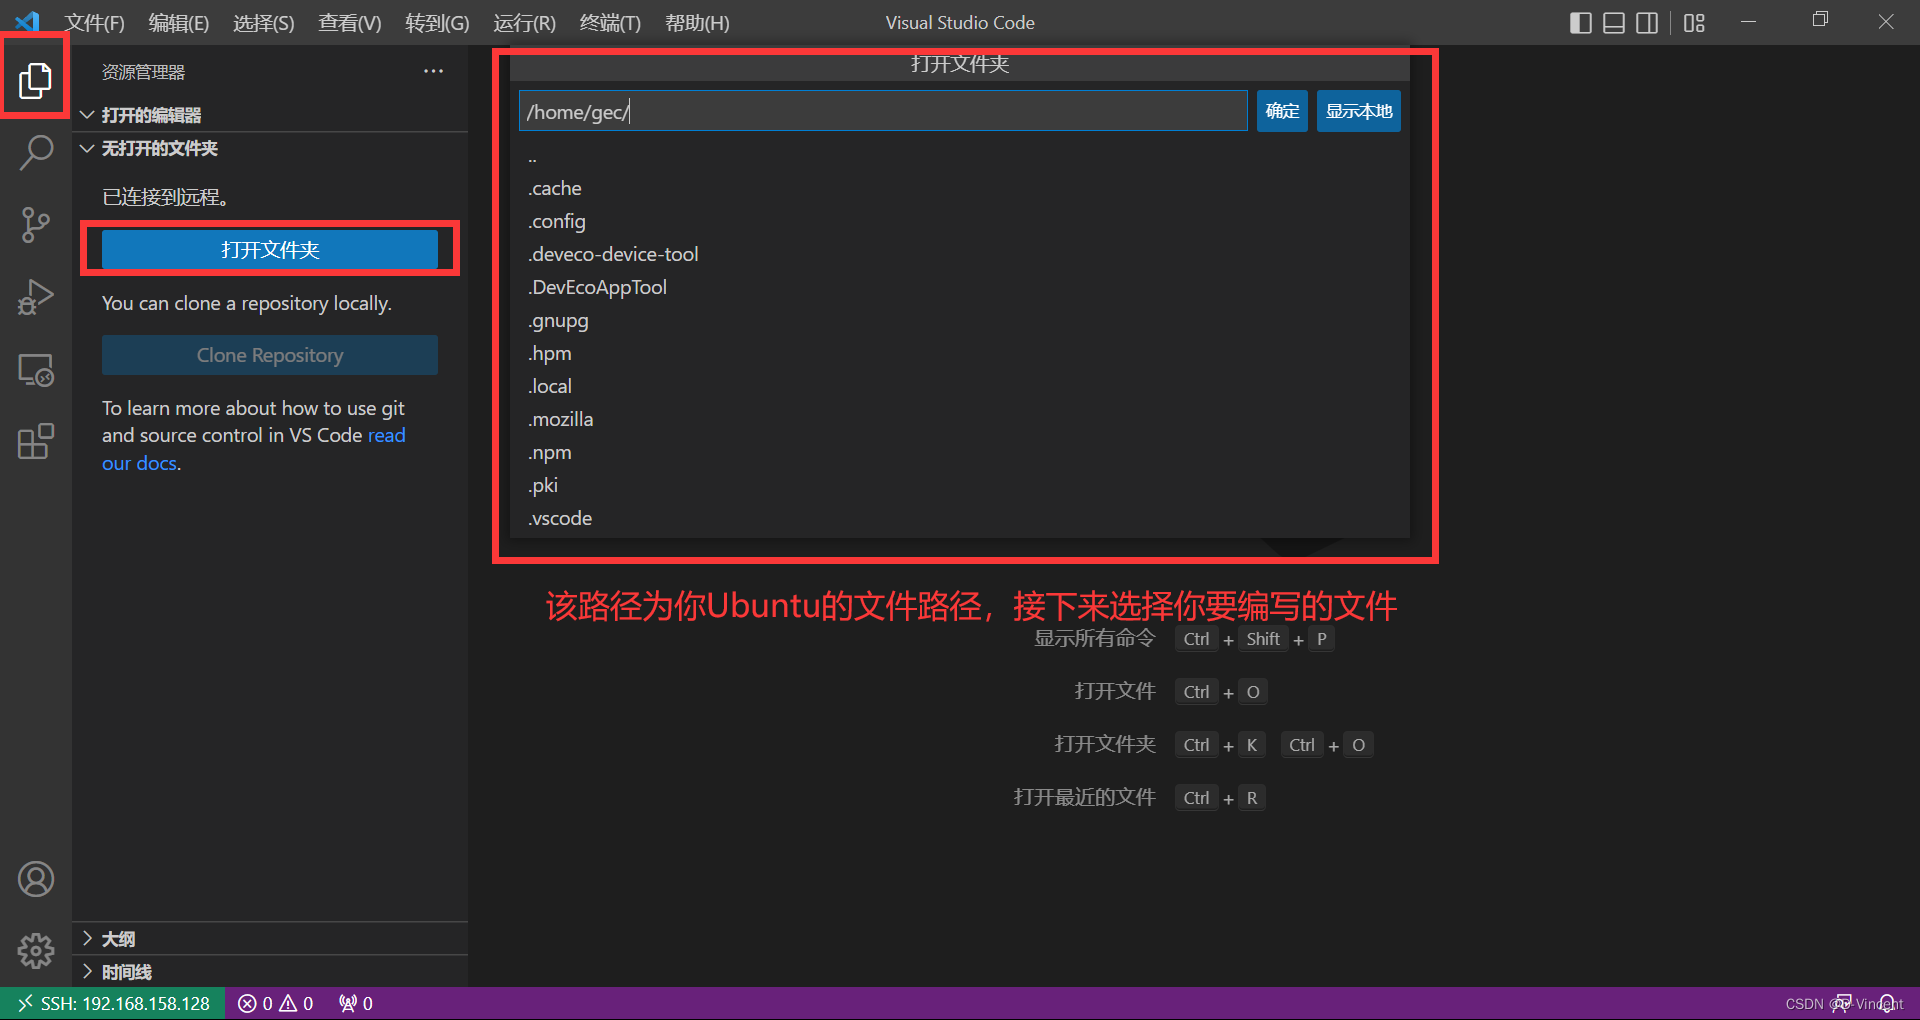Image resolution: width=1920 pixels, height=1020 pixels.
Task: Open the Explorer view in activity bar
Action: coord(35,80)
